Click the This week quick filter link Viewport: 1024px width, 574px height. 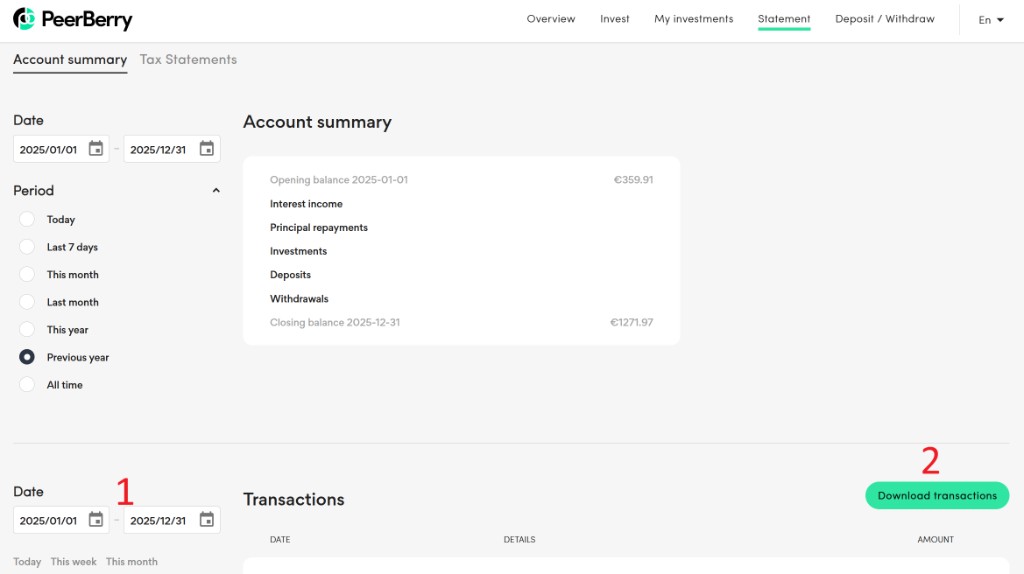tap(74, 562)
